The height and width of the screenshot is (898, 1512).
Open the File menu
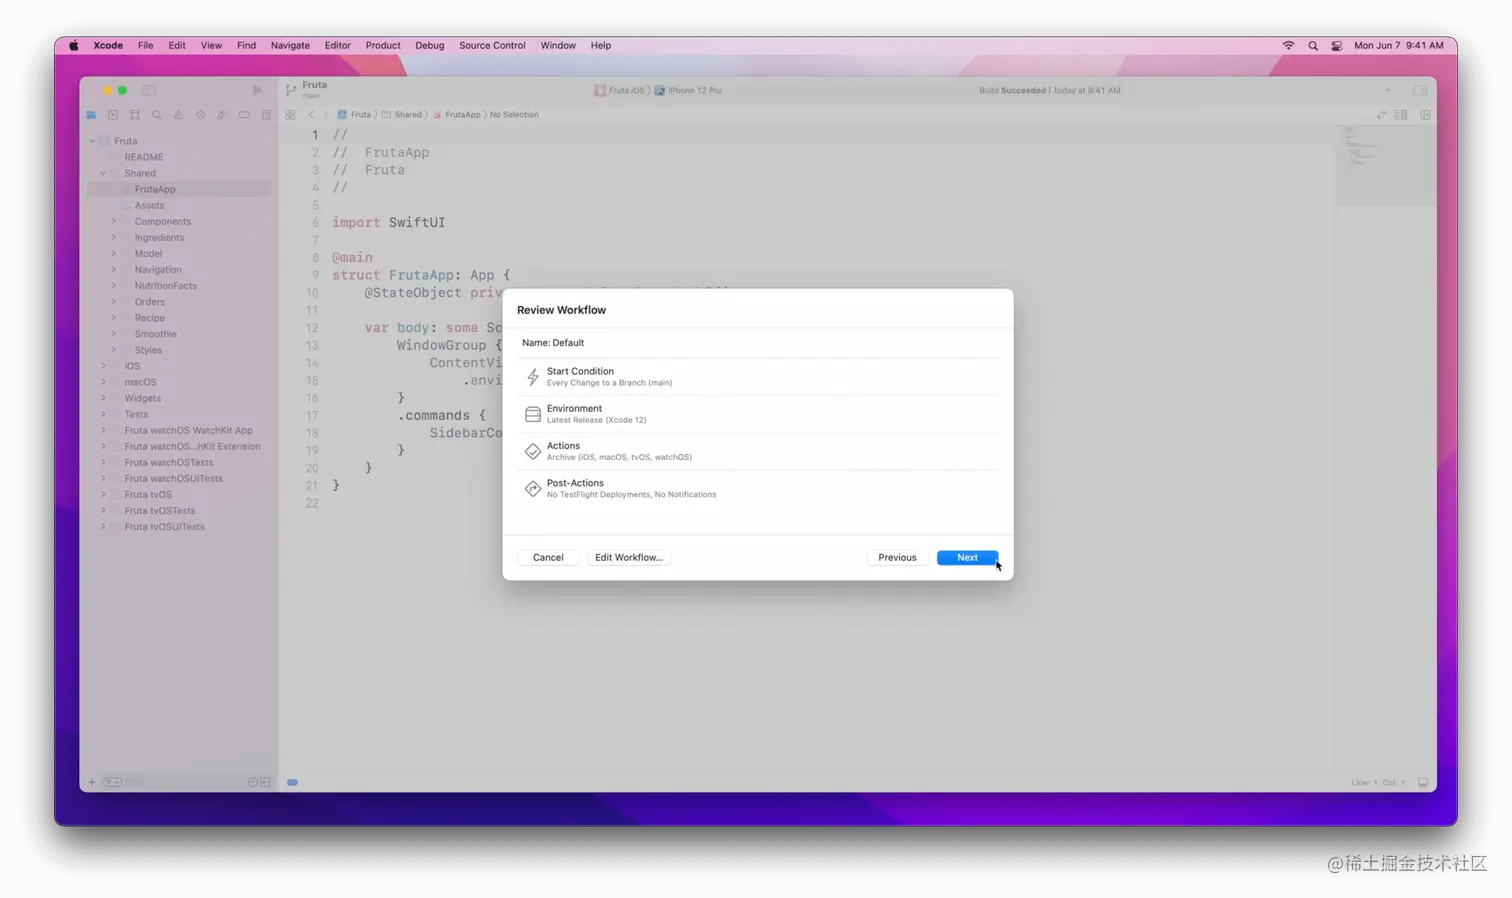coord(145,45)
